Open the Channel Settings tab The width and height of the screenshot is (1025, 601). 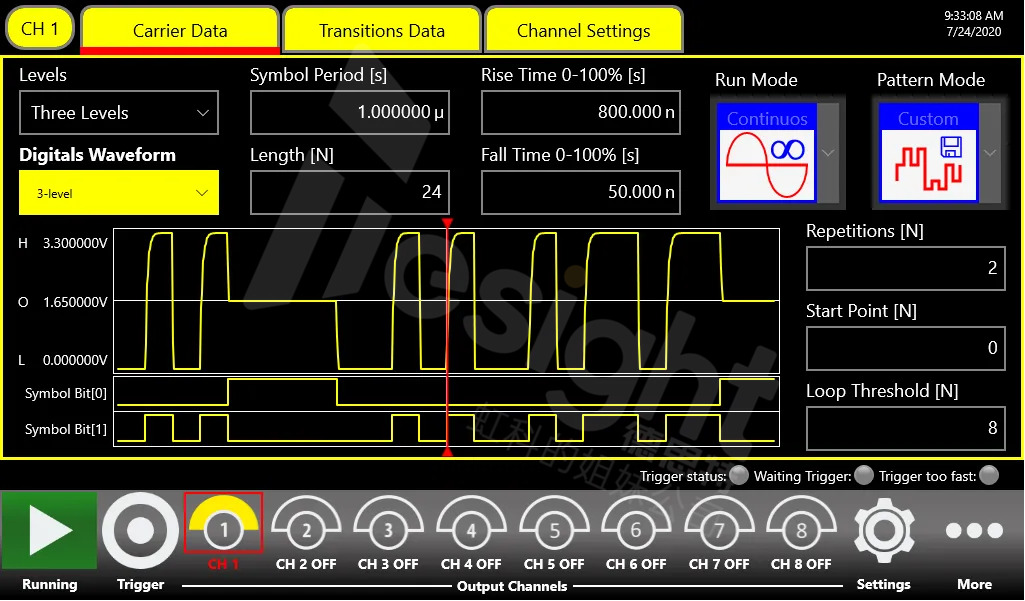tap(583, 29)
